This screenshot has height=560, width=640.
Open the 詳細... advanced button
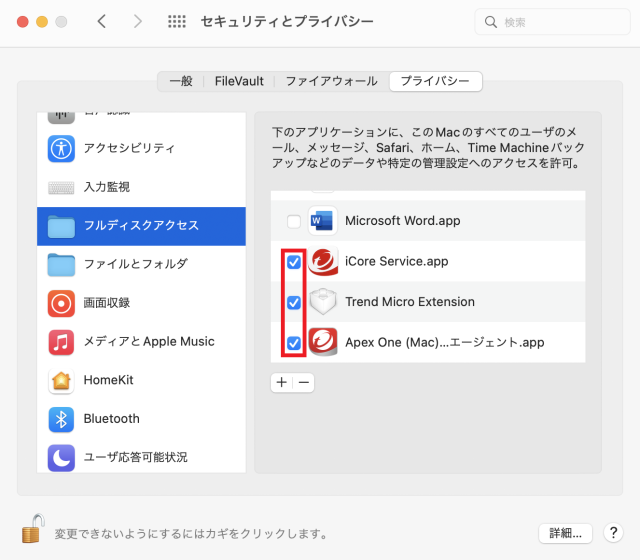tap(565, 533)
